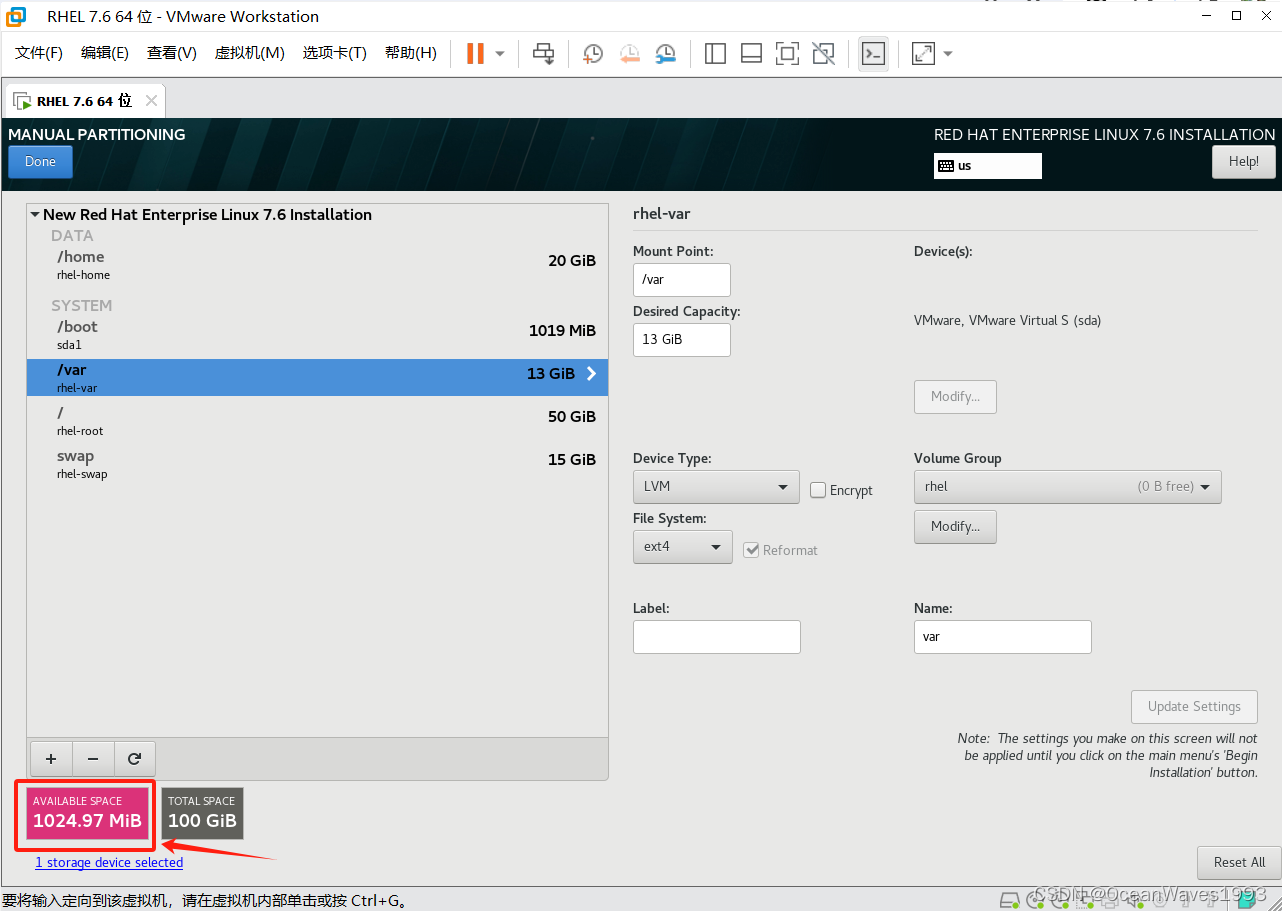The height and width of the screenshot is (911, 1282).
Task: Click the disabled Modify button under Device(s)
Action: [955, 397]
